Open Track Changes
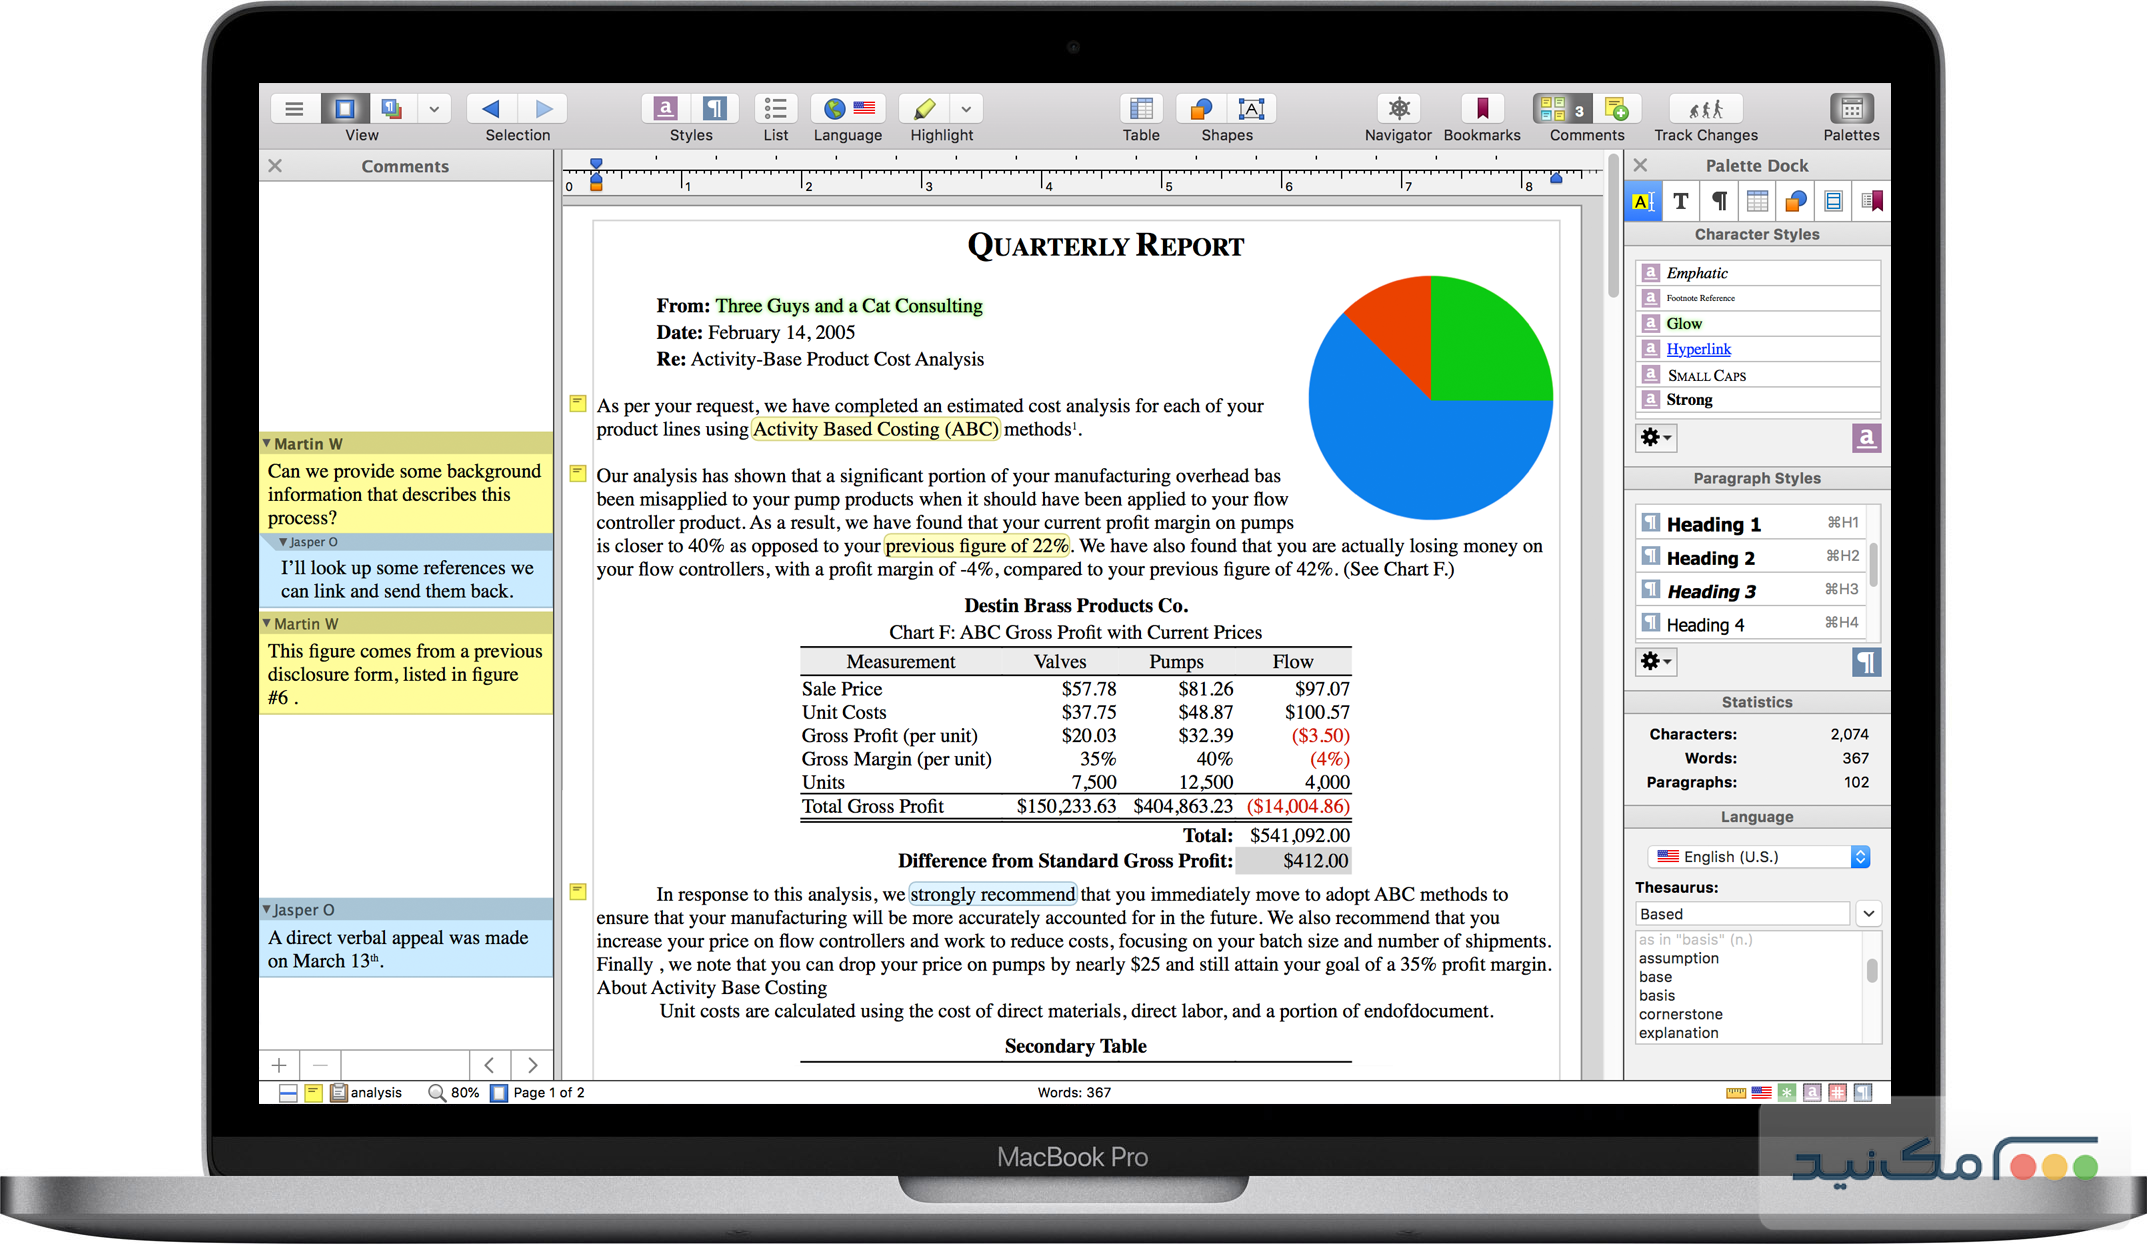 pyautogui.click(x=1705, y=110)
